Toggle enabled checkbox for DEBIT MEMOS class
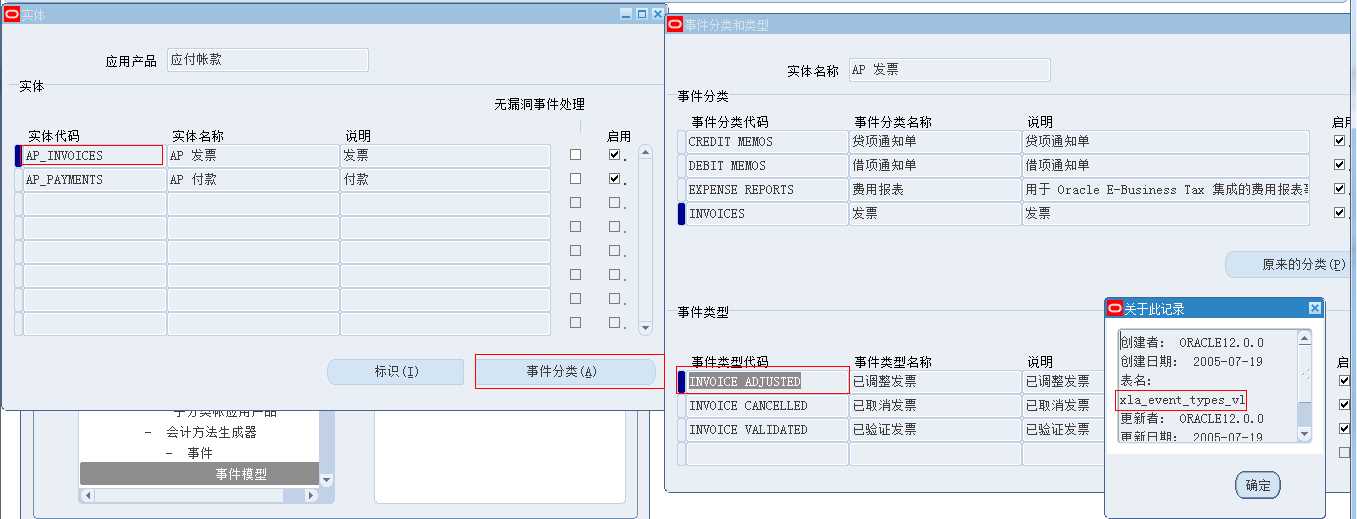The image size is (1357, 519). coord(1340,165)
